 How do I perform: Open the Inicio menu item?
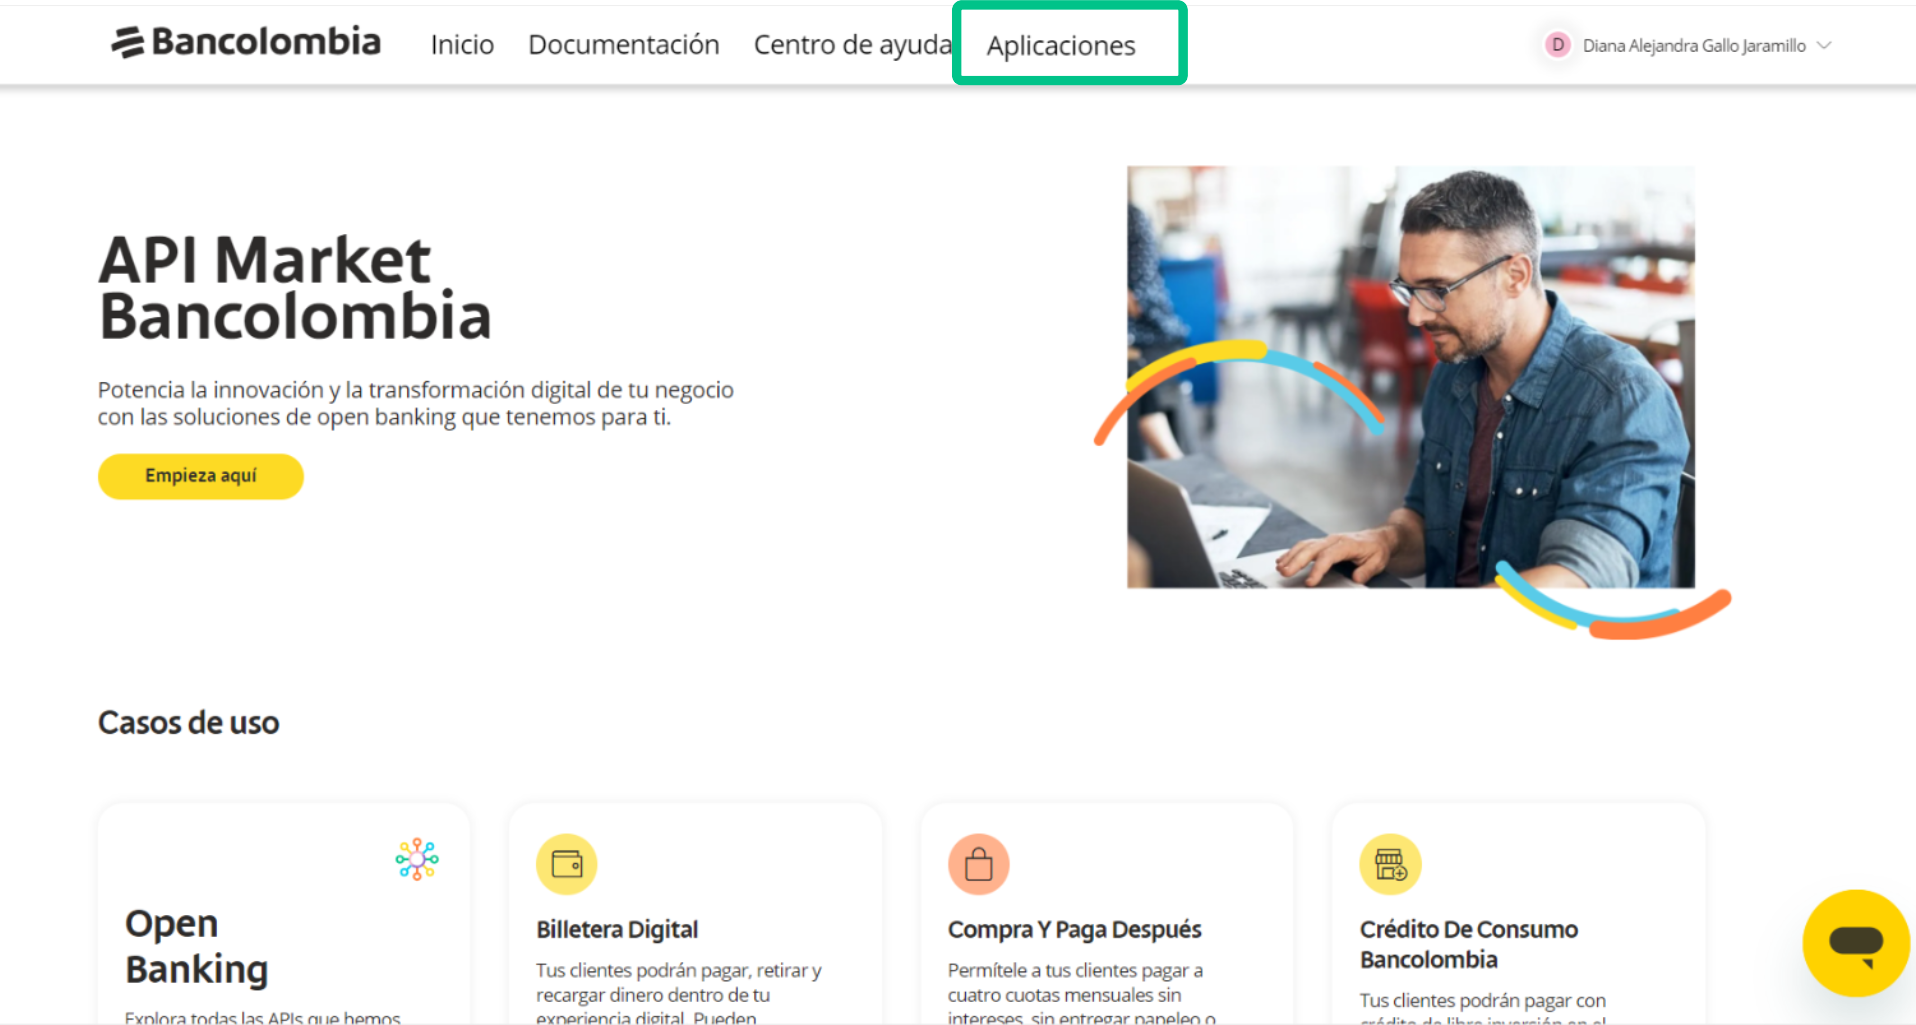pos(462,45)
